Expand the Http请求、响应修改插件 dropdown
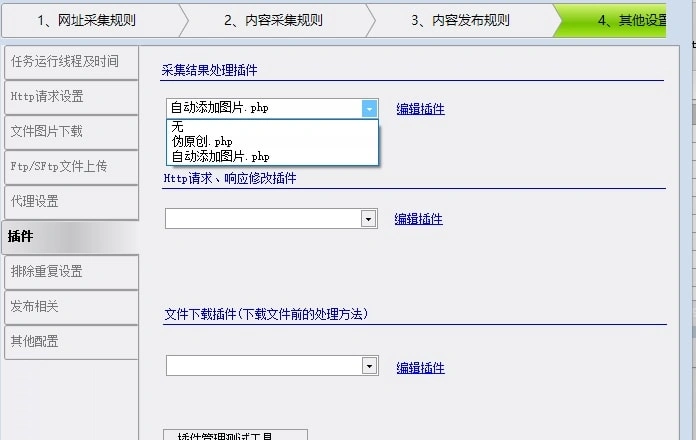This screenshot has height=440, width=696. [368, 219]
